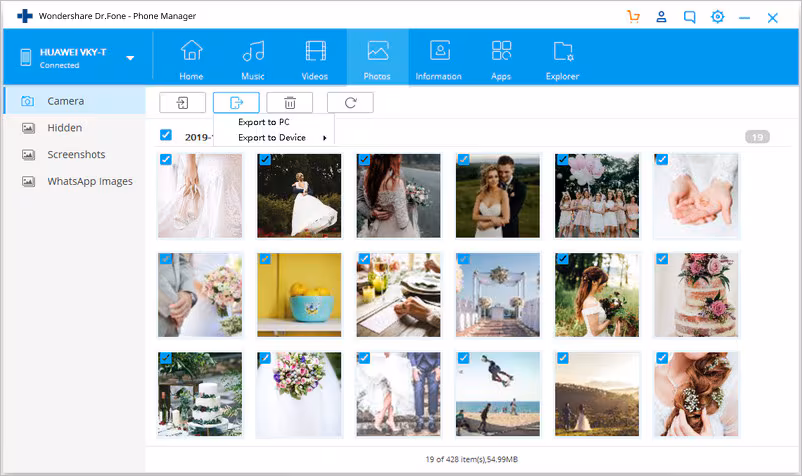Viewport: 802px width, 476px height.
Task: Click the refresh icon in toolbar
Action: (350, 103)
